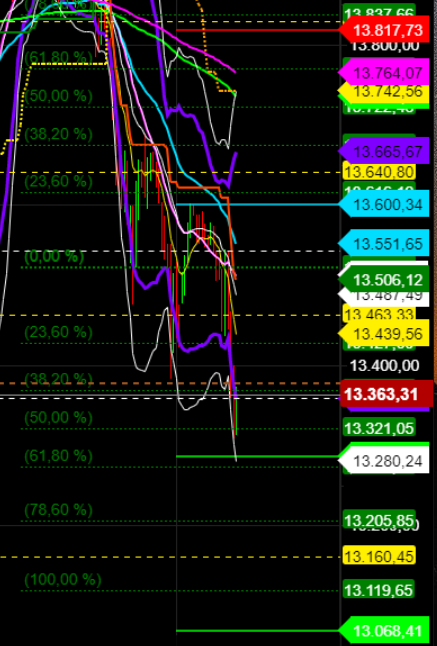Click the (23,60 %) label beside 13.439,56
Viewport: 437px width, 646px height.
58,332
